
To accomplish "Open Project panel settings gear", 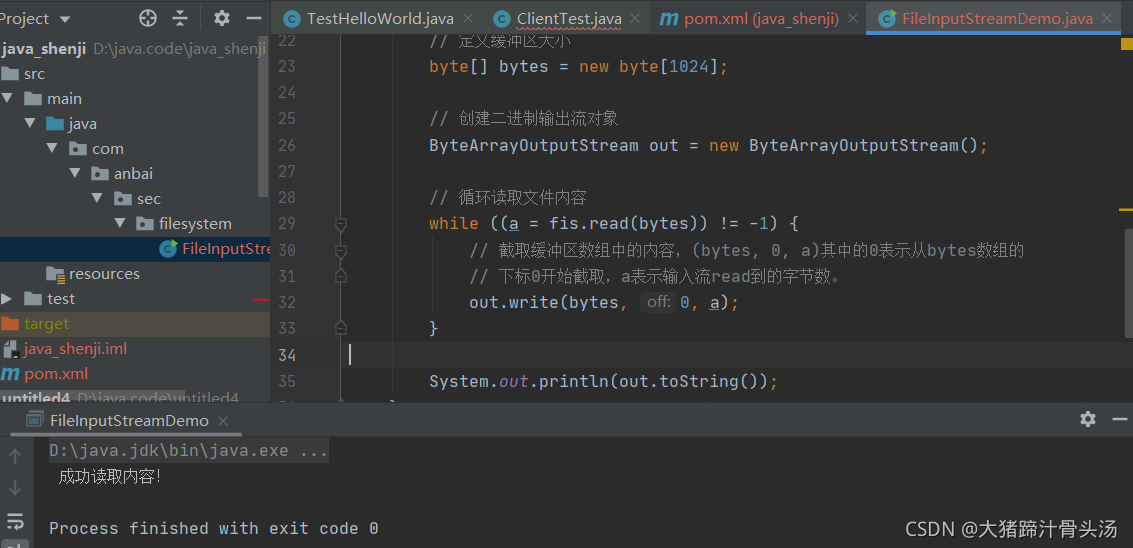I will (x=222, y=18).
